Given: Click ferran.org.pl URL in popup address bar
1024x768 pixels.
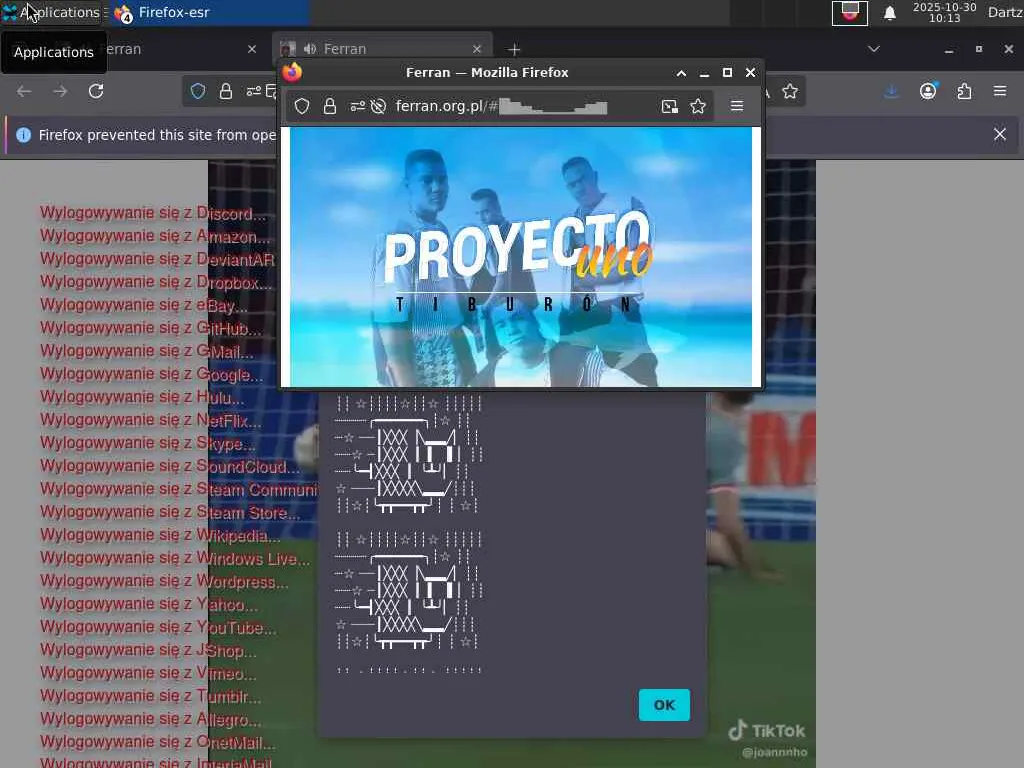Looking at the screenshot, I should coord(501,106).
